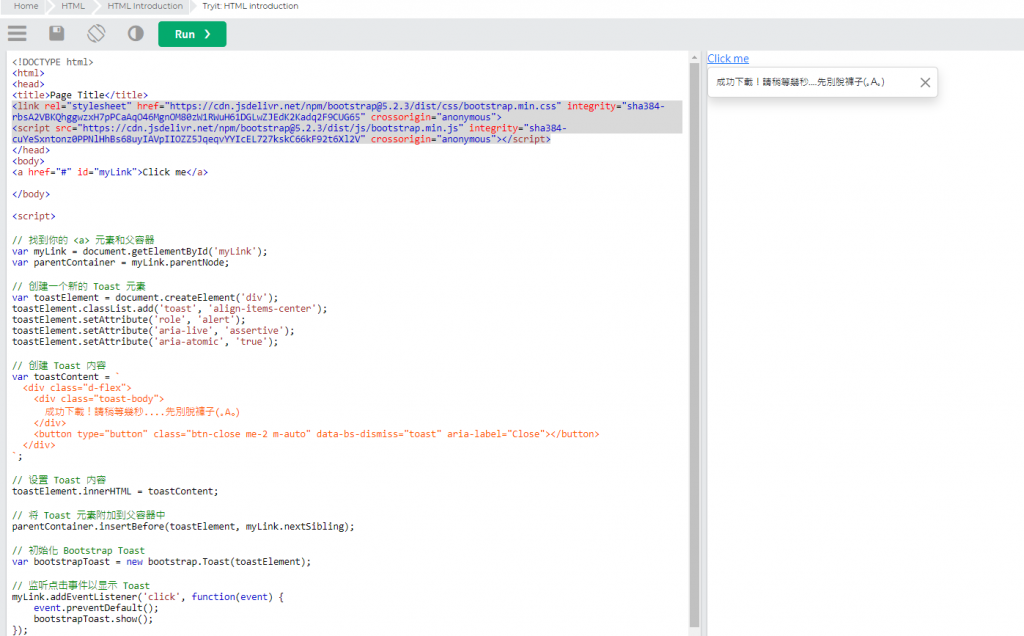Click the save code floppy icon
This screenshot has width=1024, height=636.
click(57, 33)
